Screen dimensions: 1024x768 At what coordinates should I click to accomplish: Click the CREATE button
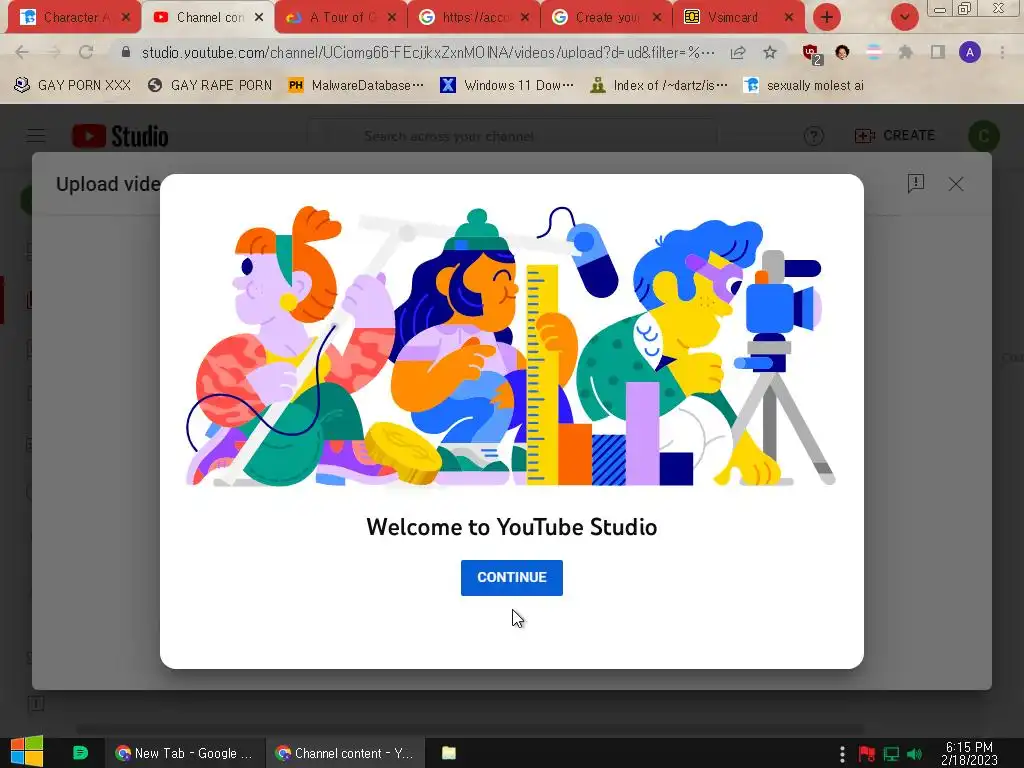click(x=895, y=136)
